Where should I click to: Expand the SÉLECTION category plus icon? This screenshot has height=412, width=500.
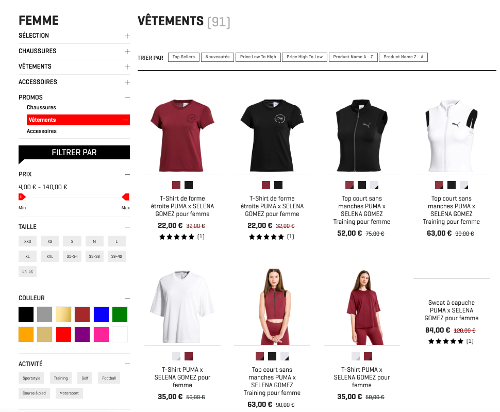(127, 36)
